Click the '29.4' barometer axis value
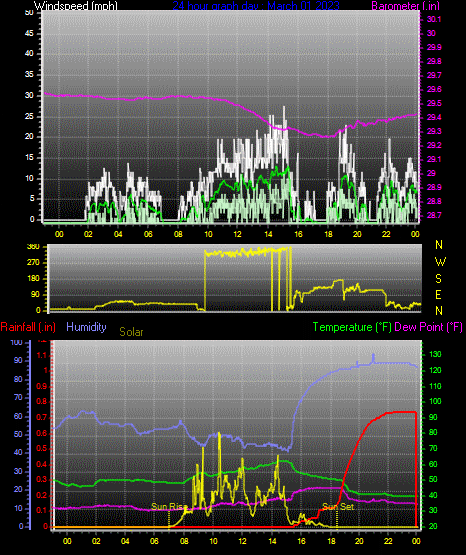The width and height of the screenshot is (466, 555). pos(434,117)
